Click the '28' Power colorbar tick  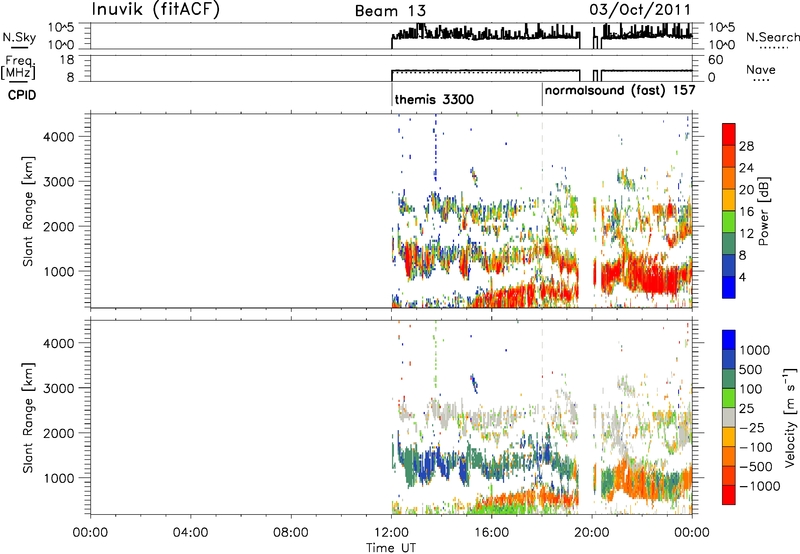746,146
